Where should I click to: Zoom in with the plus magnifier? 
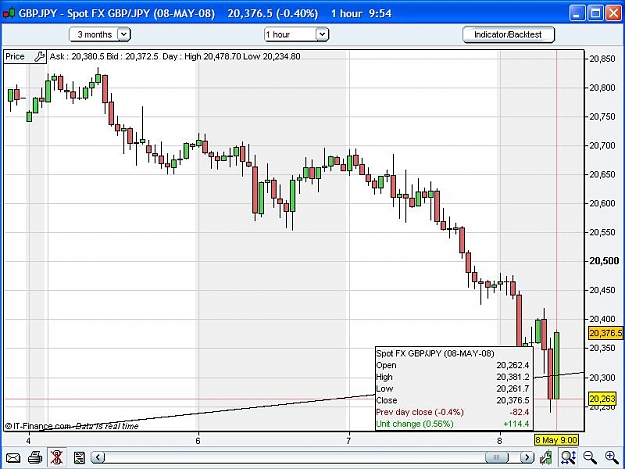[x=611, y=457]
